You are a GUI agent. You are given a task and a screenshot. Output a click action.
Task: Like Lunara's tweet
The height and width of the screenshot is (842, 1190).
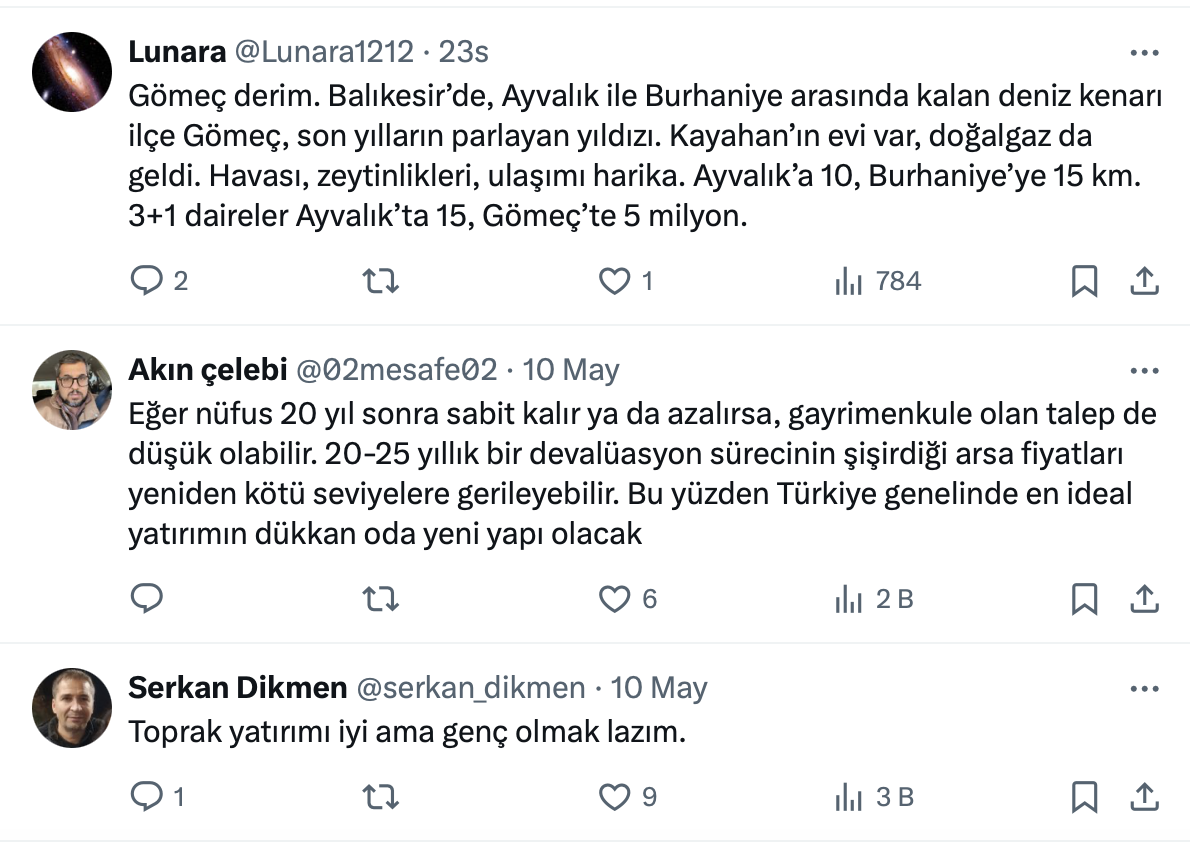point(614,282)
